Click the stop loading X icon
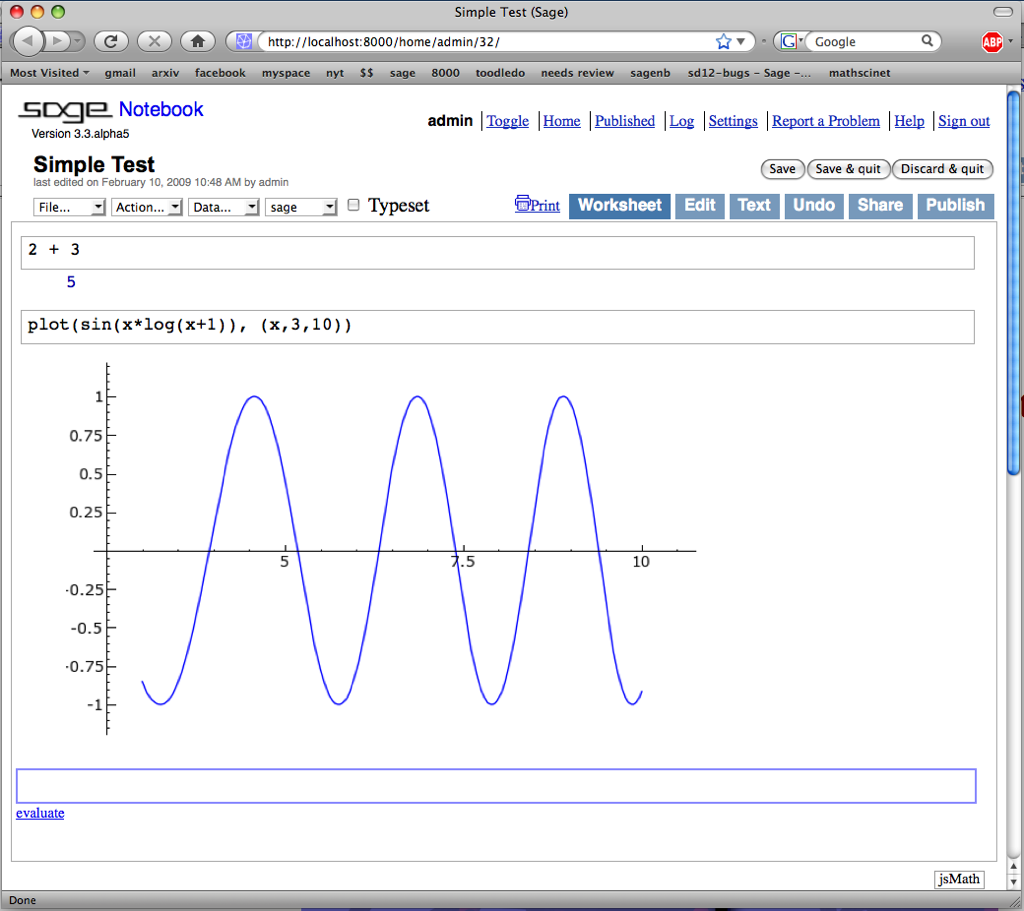 pos(154,41)
